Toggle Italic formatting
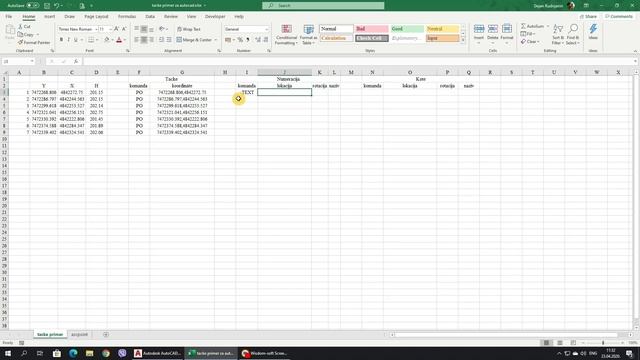Image resolution: width=640 pixels, height=360 pixels. (x=68, y=40)
